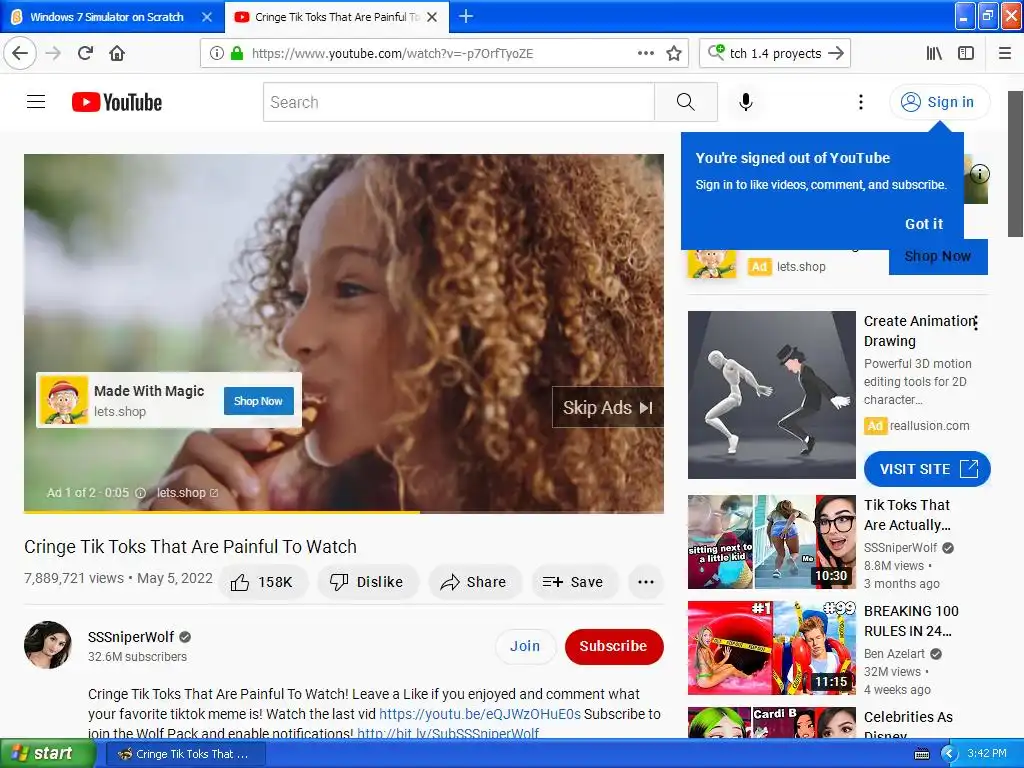Click the Dislike thumbs-down button
Screen dimensions: 1024x768
click(x=367, y=582)
